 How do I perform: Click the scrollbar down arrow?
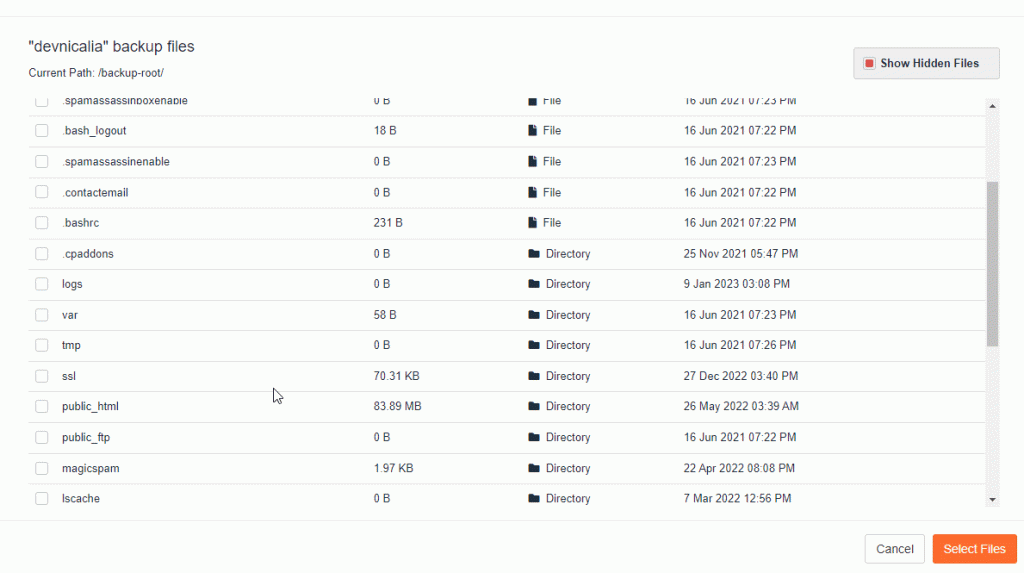click(x=992, y=499)
